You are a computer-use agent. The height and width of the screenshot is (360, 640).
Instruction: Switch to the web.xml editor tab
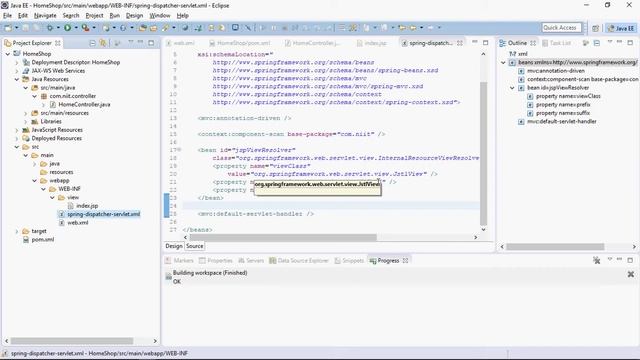[180, 43]
